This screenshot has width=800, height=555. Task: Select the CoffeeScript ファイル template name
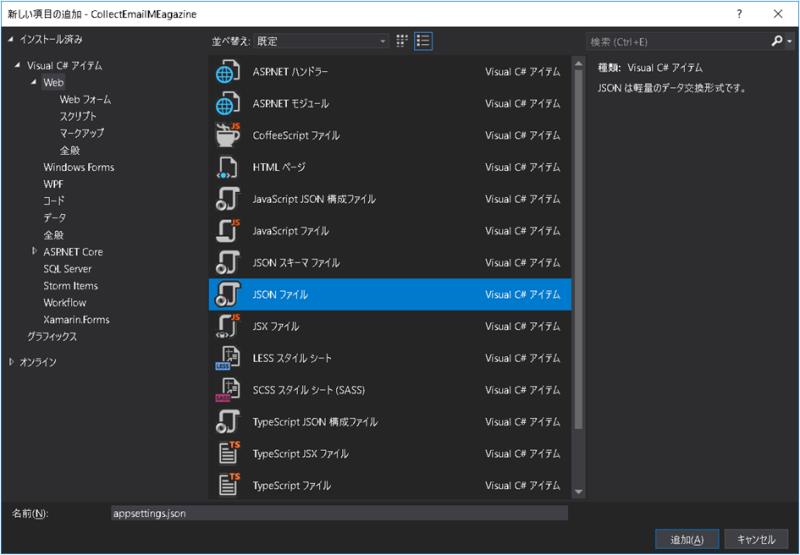[296, 135]
